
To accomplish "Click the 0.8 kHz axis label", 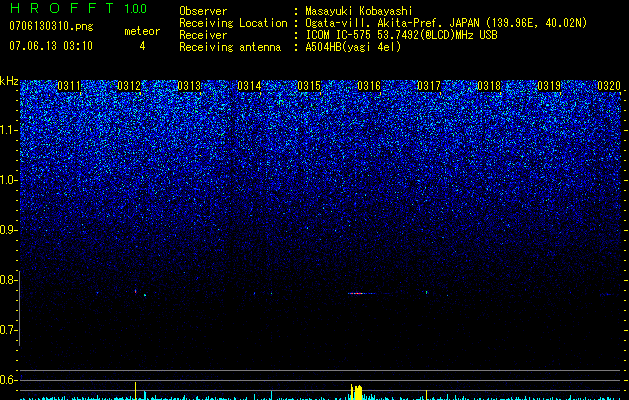I will pos(8,280).
